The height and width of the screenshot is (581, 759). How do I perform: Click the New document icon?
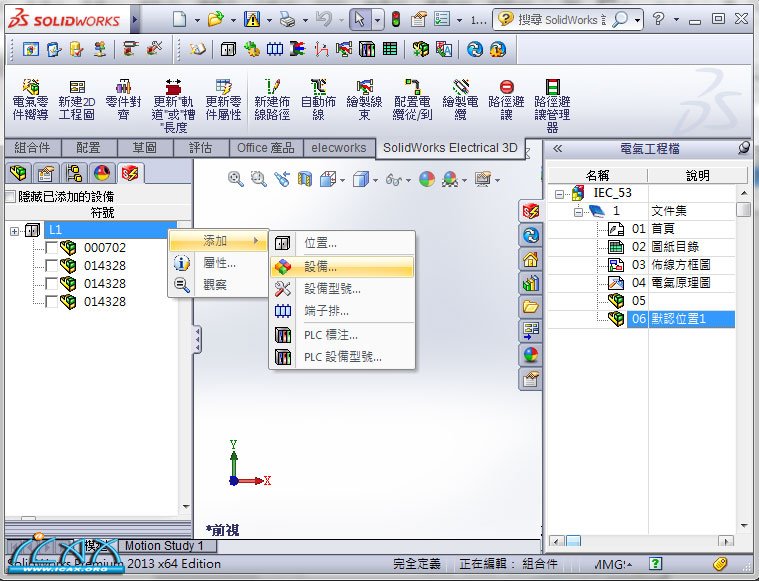(180, 19)
